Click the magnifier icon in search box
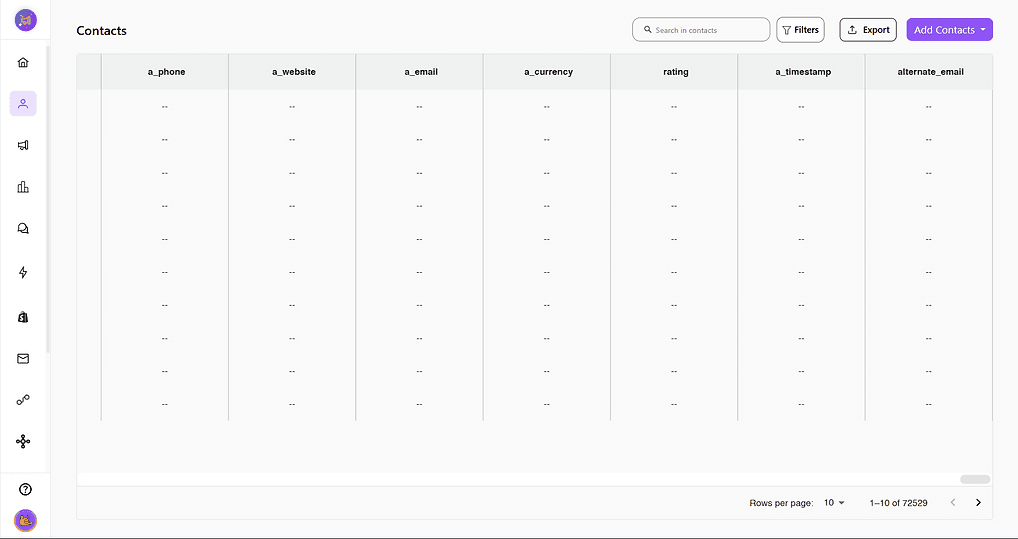 [x=647, y=30]
